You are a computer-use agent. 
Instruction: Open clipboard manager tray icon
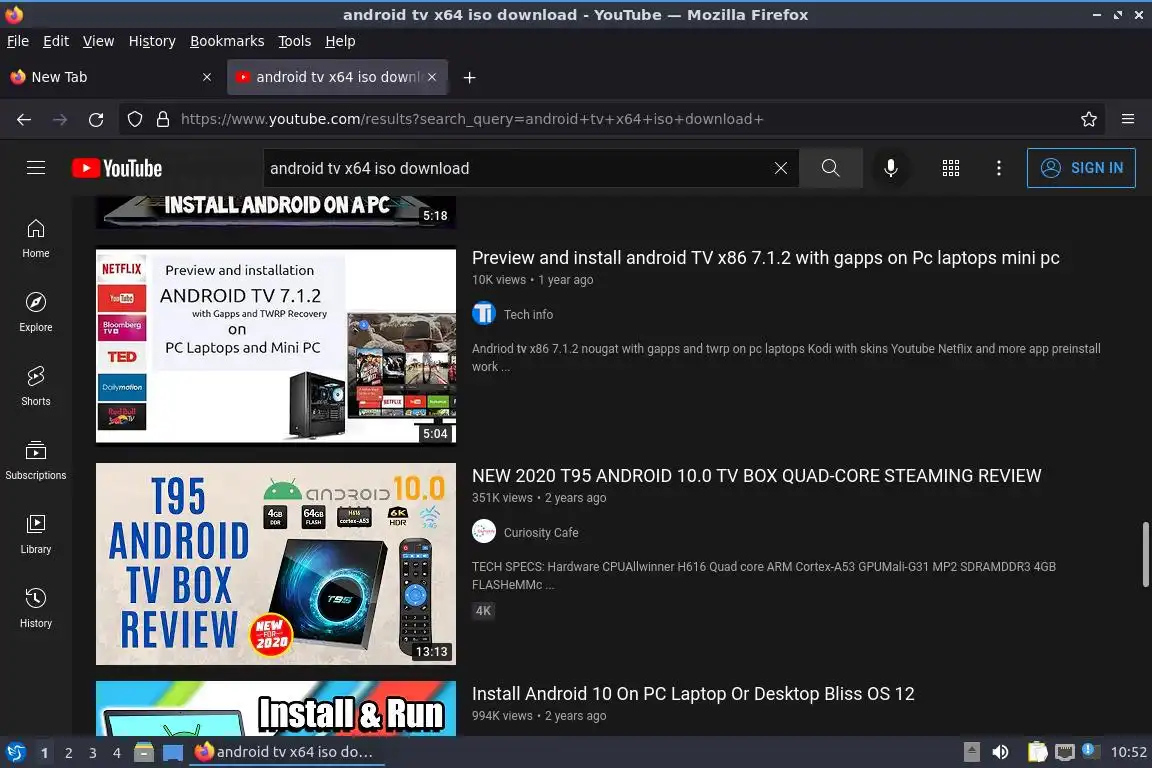[x=1037, y=752]
